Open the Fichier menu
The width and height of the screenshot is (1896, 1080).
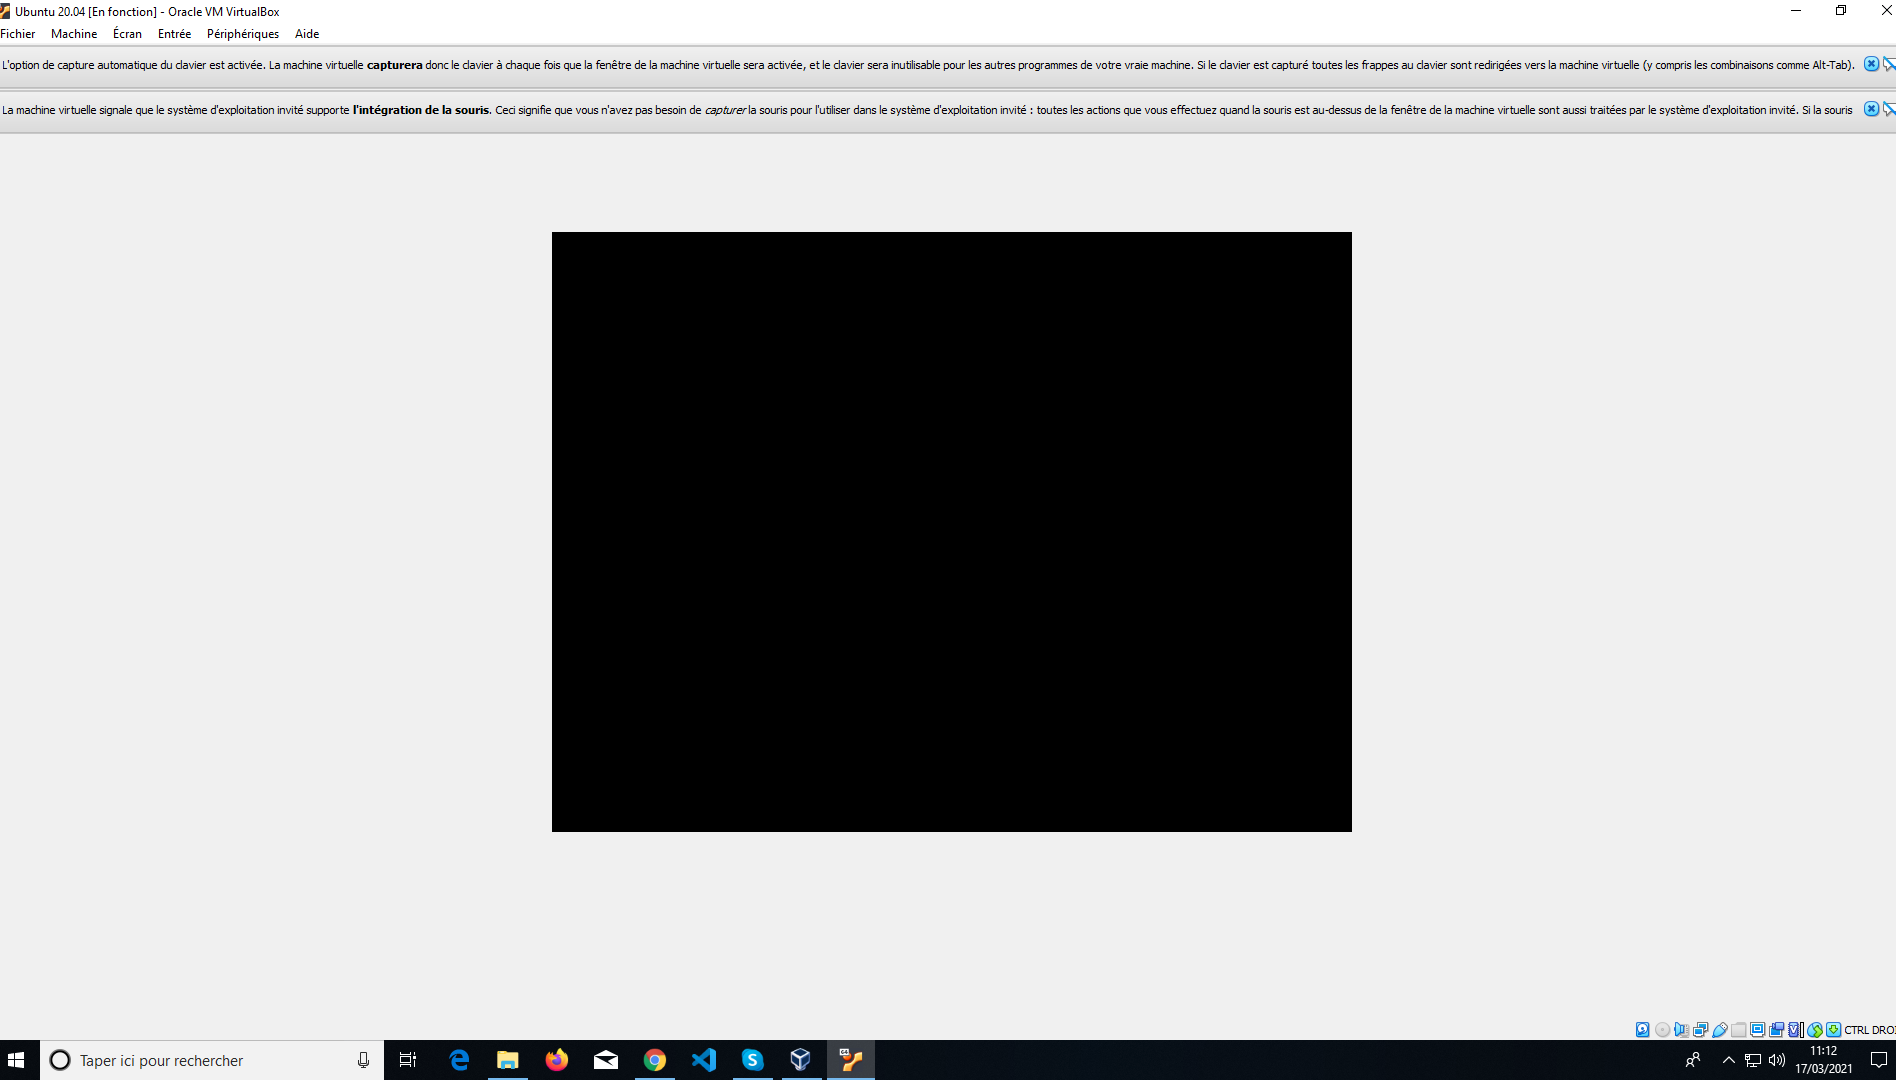pyautogui.click(x=18, y=34)
